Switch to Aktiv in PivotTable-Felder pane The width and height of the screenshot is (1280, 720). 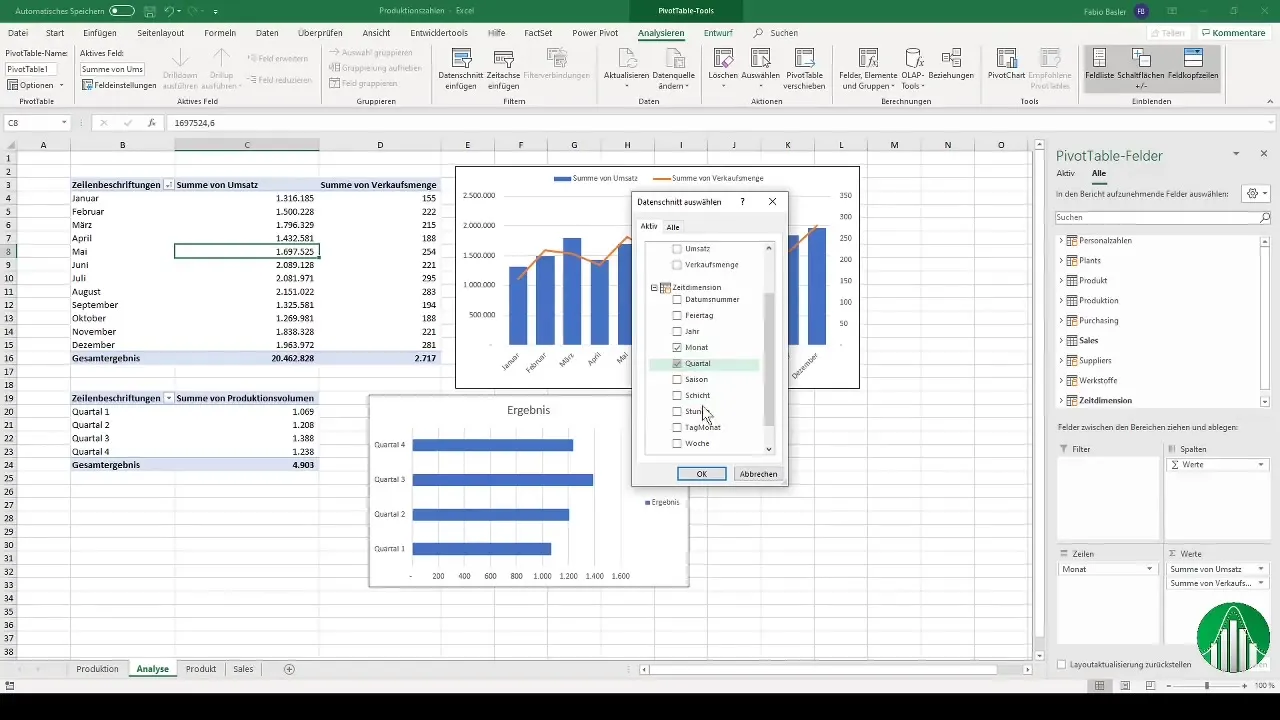click(1066, 173)
